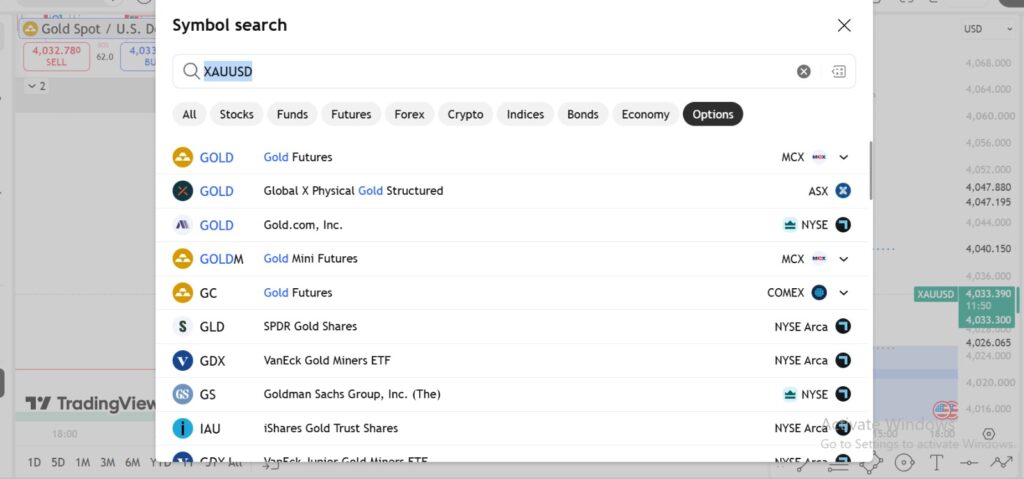This screenshot has width=1024, height=479.
Task: Select the All filter tab
Action: pyautogui.click(x=189, y=114)
